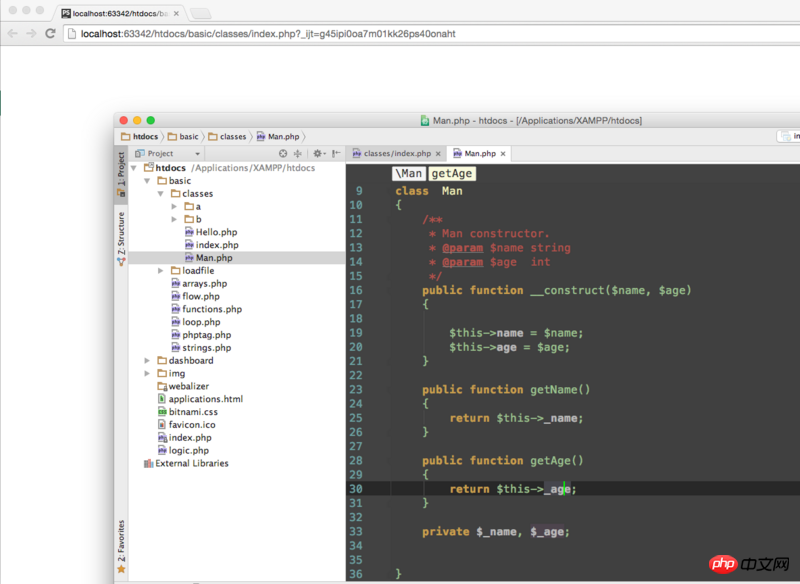This screenshot has height=584, width=800.
Task: Expand the folder named a in classes
Action: point(175,207)
